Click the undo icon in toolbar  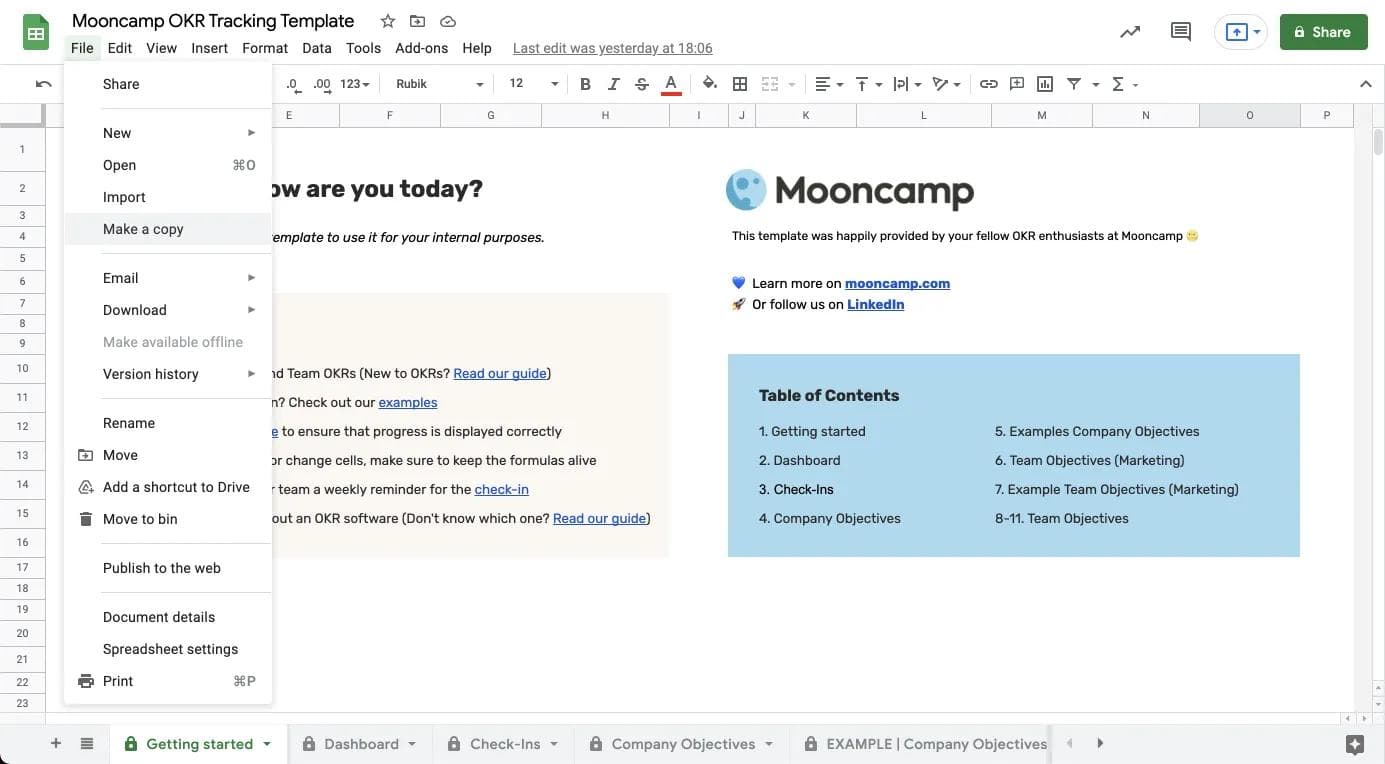tap(43, 84)
